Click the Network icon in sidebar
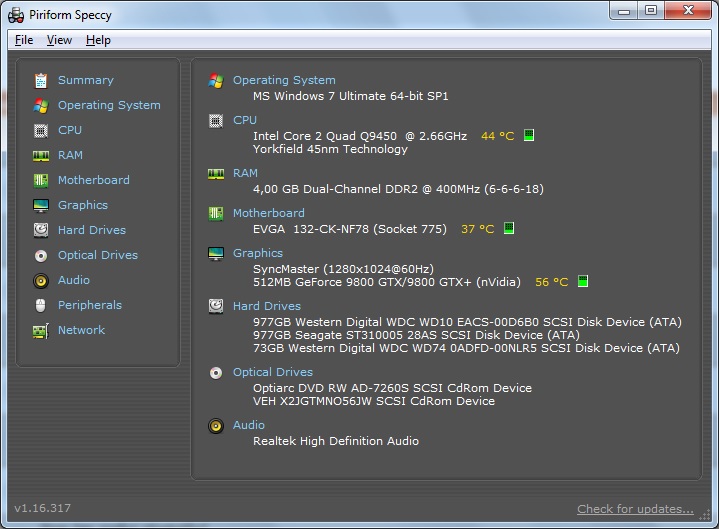The height and width of the screenshot is (529, 719). coord(41,330)
